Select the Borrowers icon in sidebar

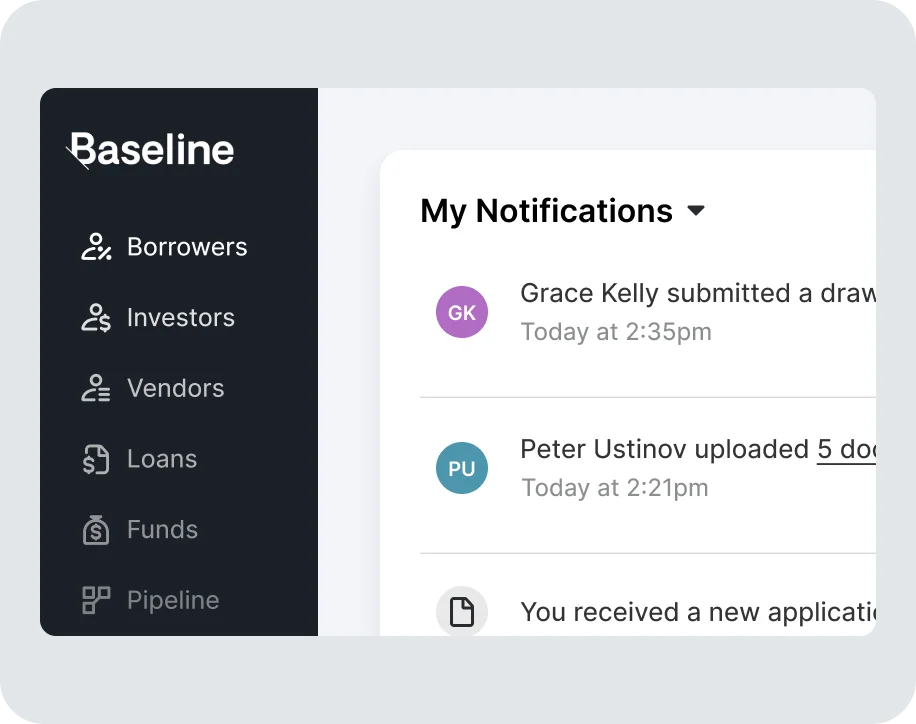pyautogui.click(x=96, y=247)
